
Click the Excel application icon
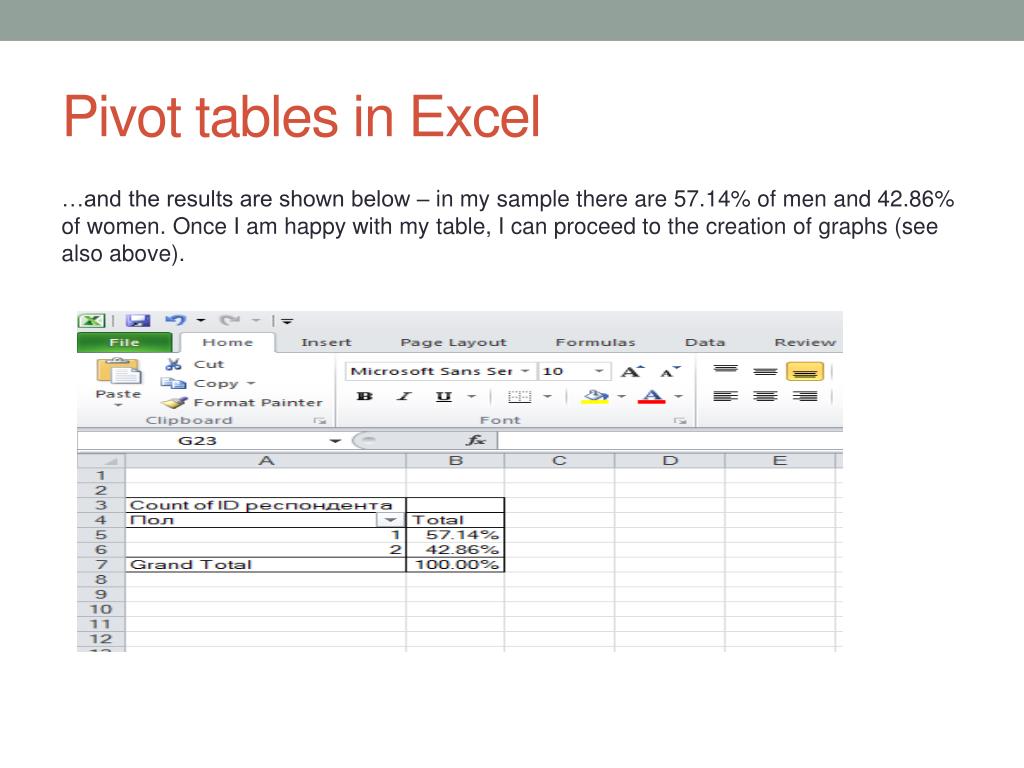[x=91, y=321]
